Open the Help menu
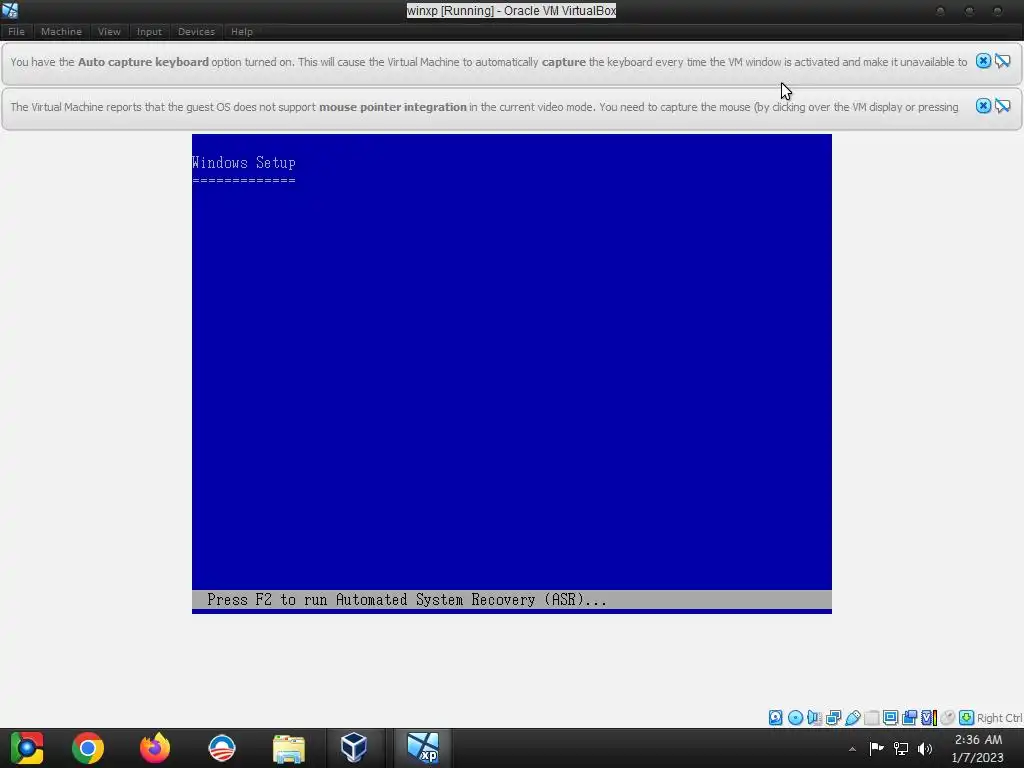This screenshot has height=768, width=1024. pyautogui.click(x=242, y=31)
